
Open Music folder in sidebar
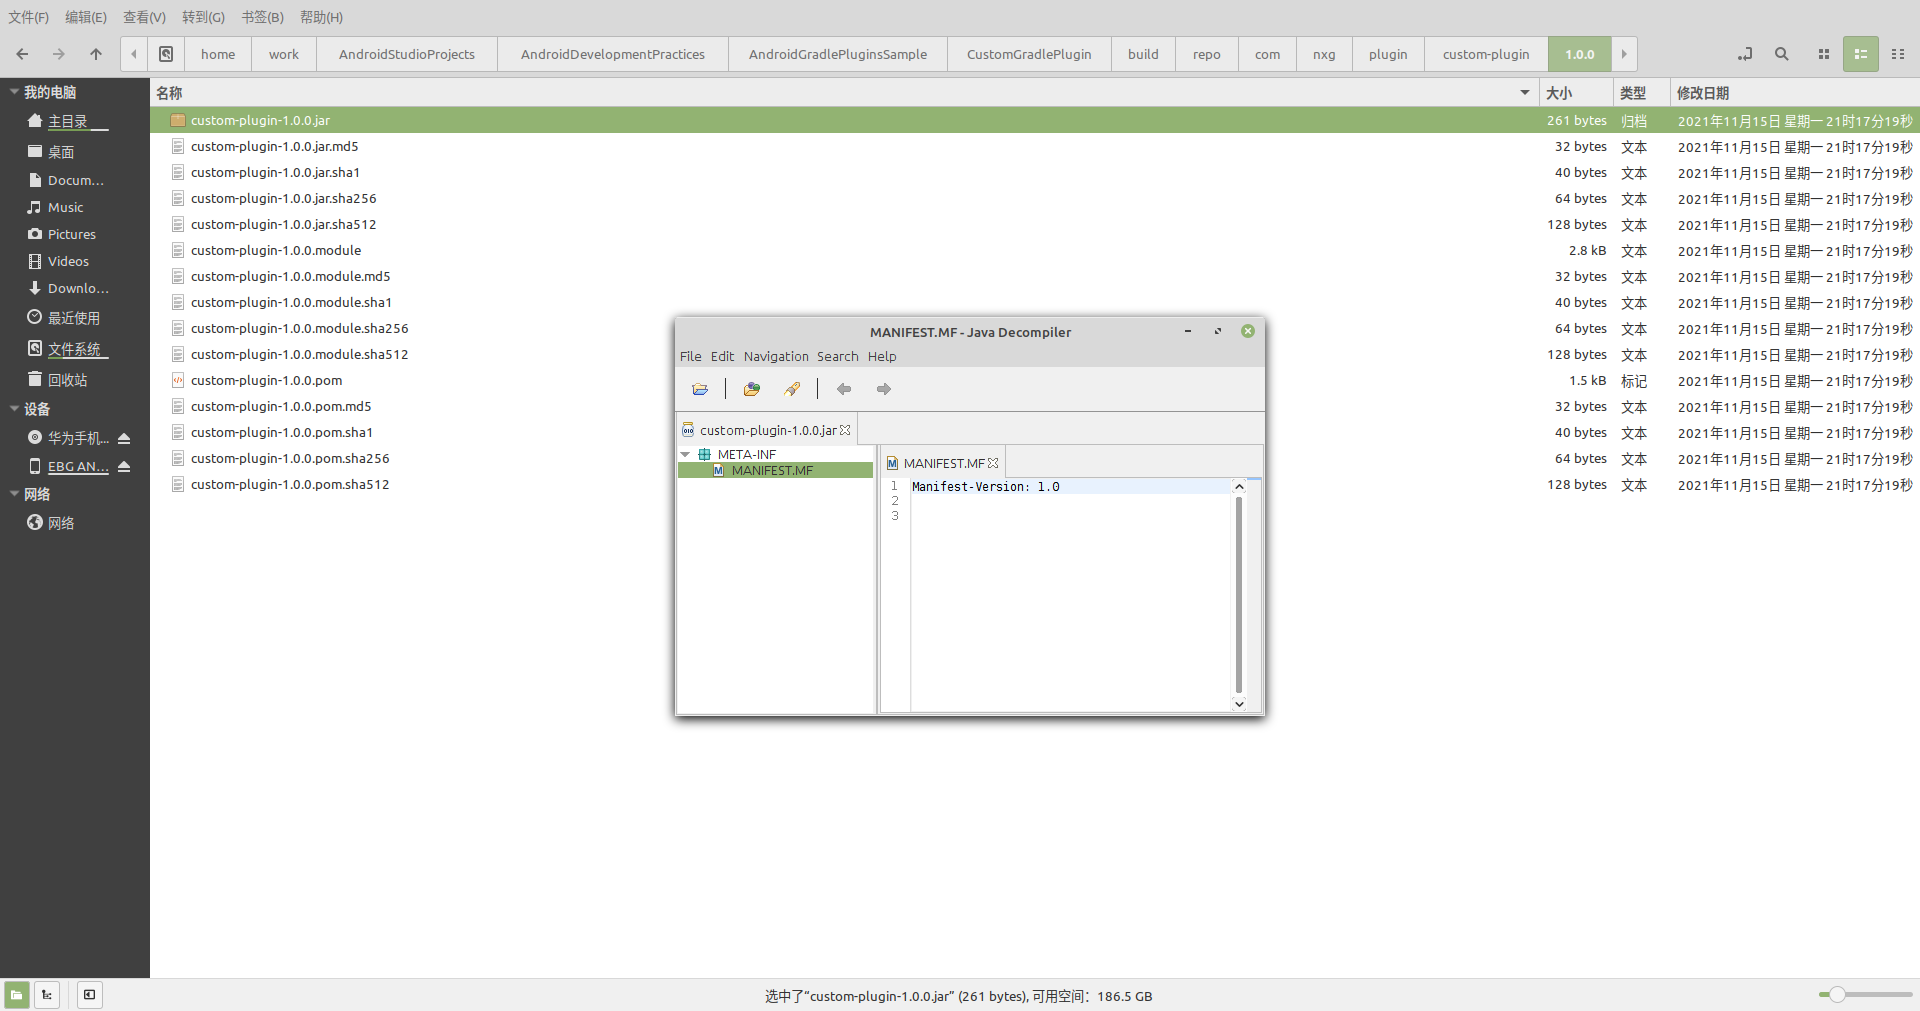pyautogui.click(x=65, y=207)
